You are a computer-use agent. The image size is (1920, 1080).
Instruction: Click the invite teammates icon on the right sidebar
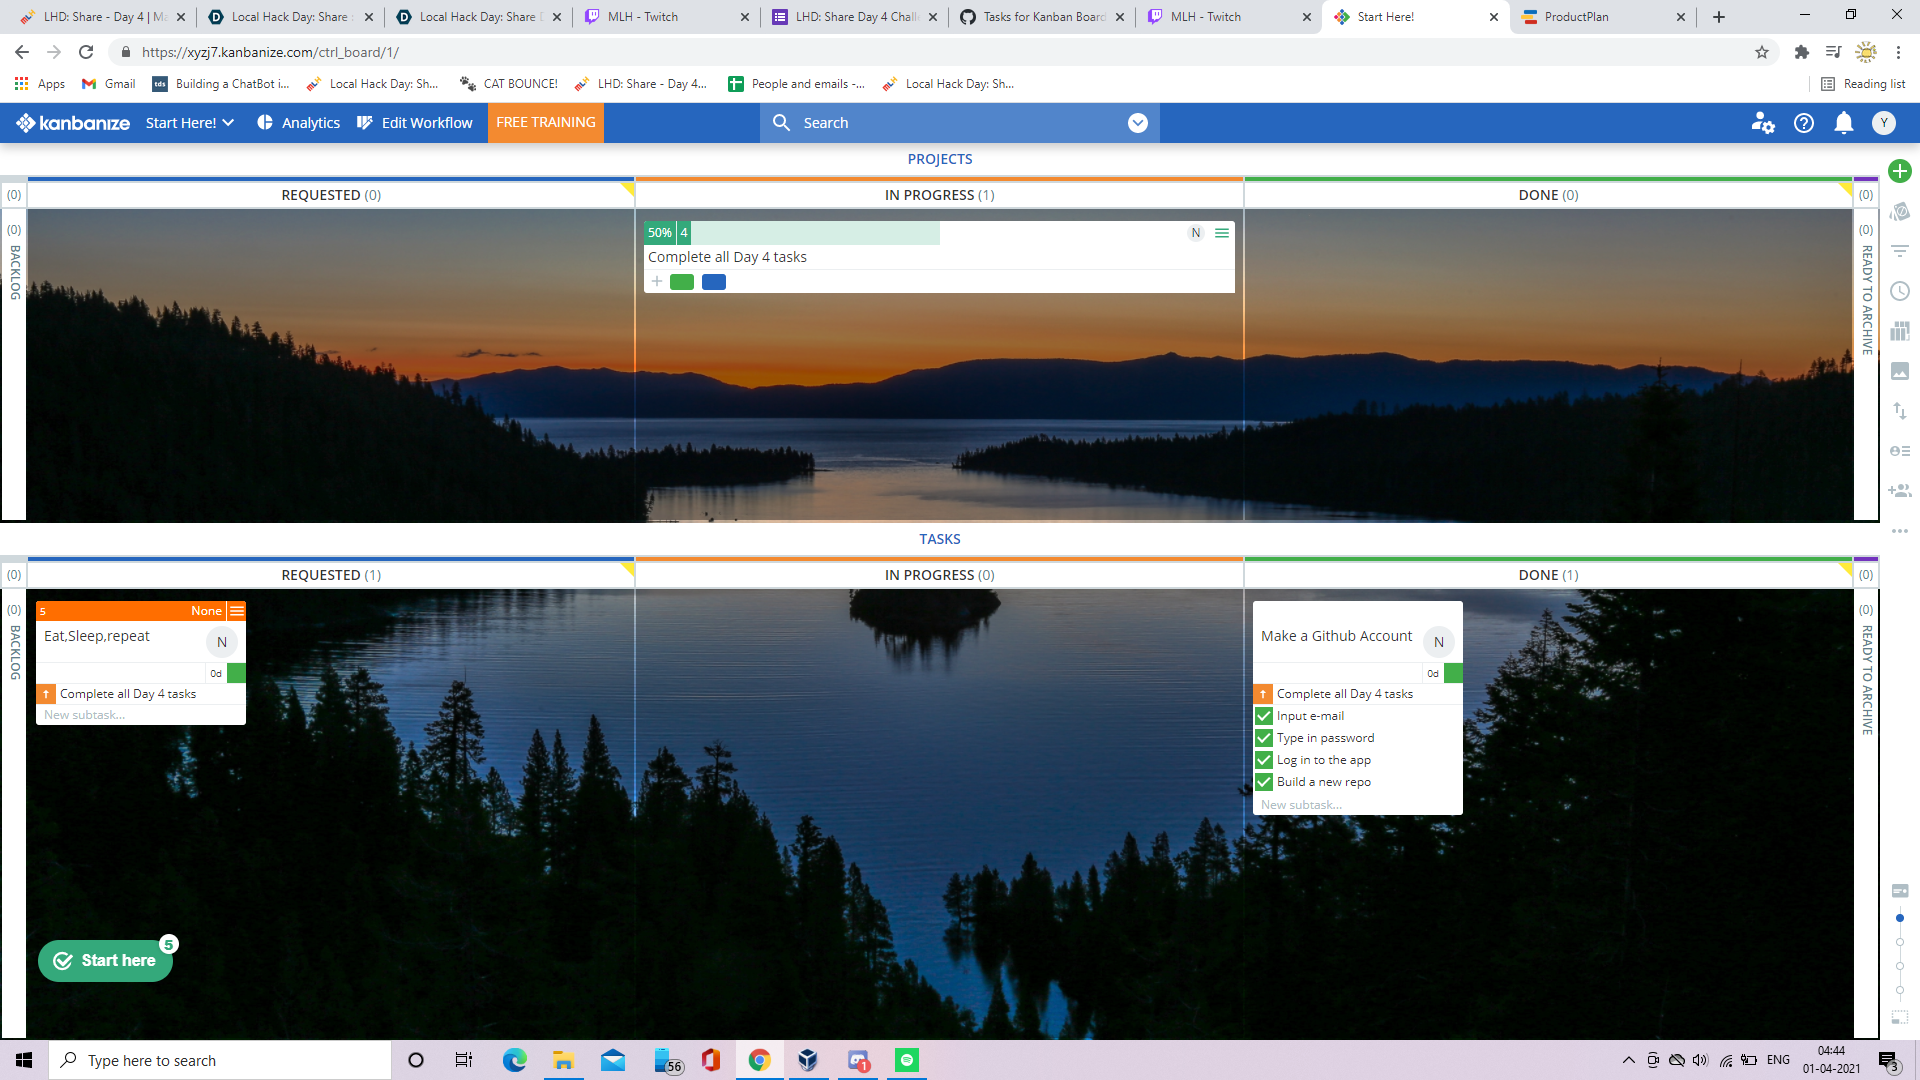click(1900, 490)
